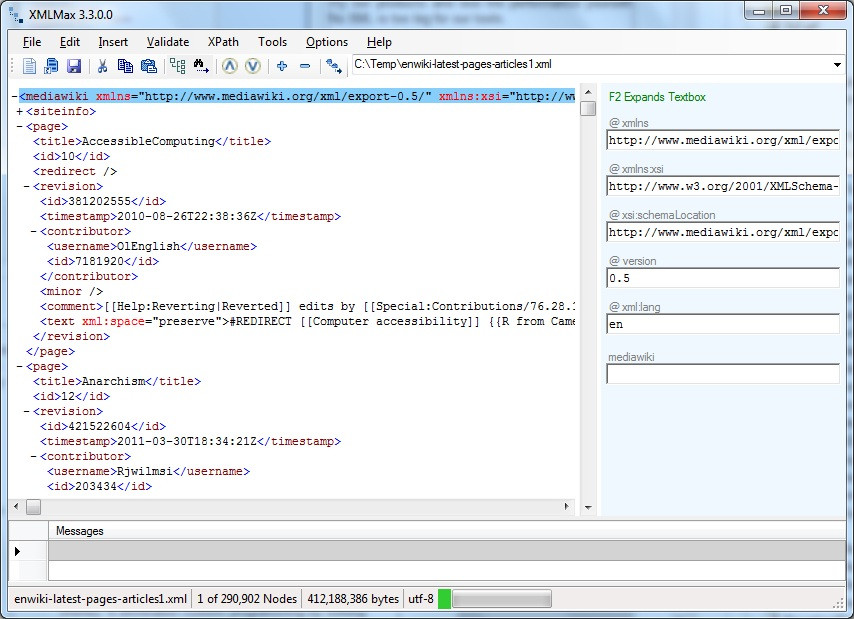
Task: Select the username Rjwilmsi line
Action: click(x=149, y=471)
